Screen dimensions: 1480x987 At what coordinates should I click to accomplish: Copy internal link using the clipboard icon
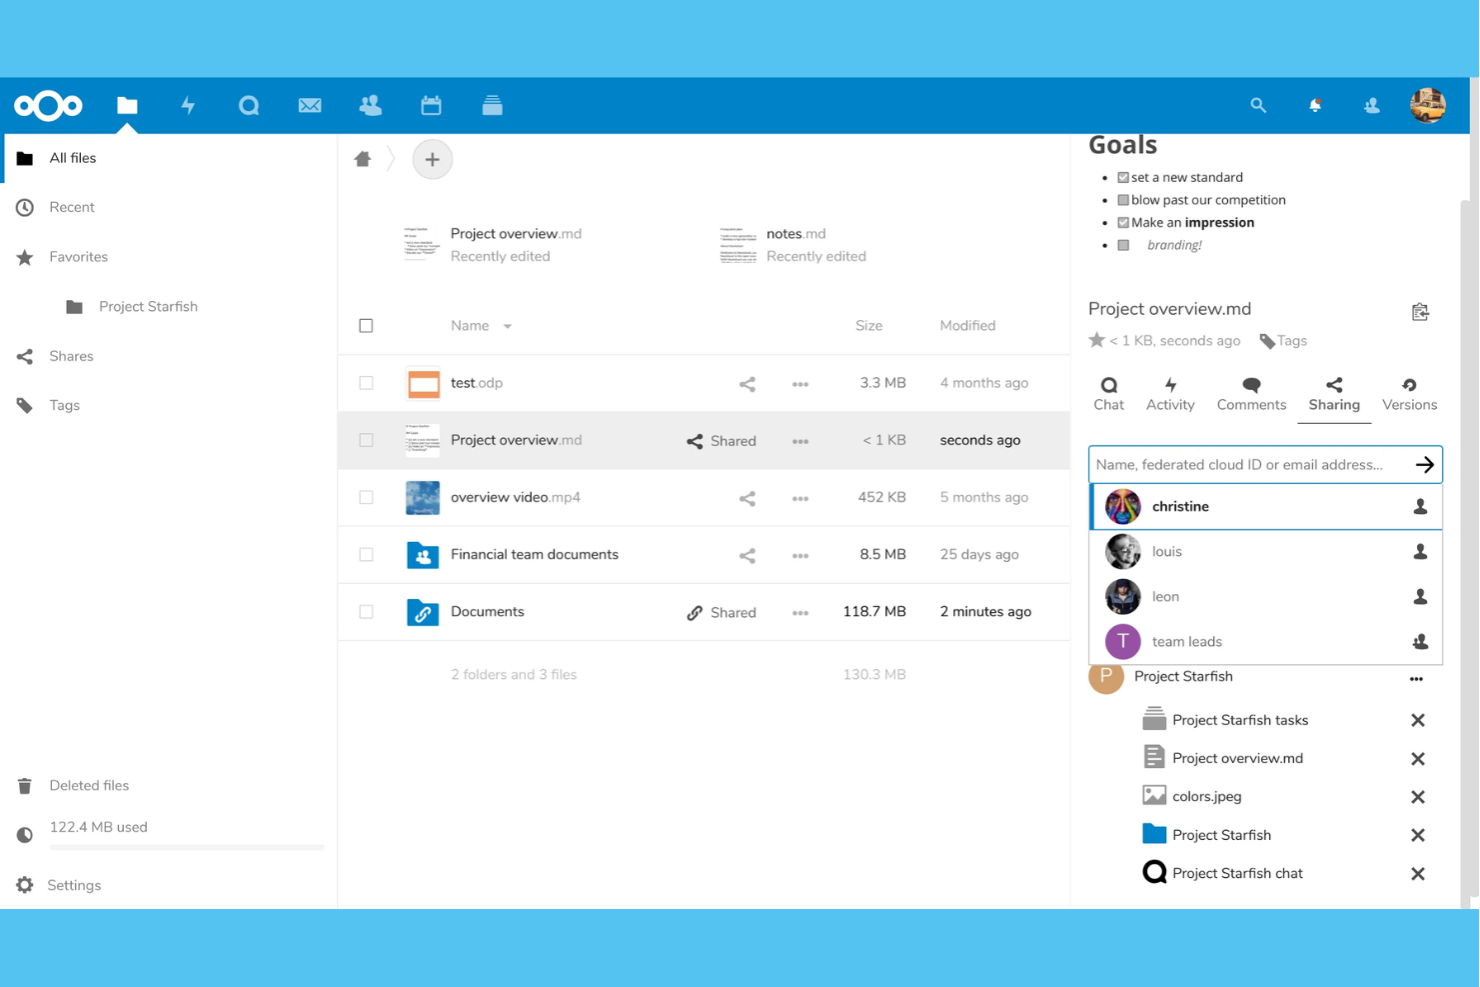[x=1420, y=311]
